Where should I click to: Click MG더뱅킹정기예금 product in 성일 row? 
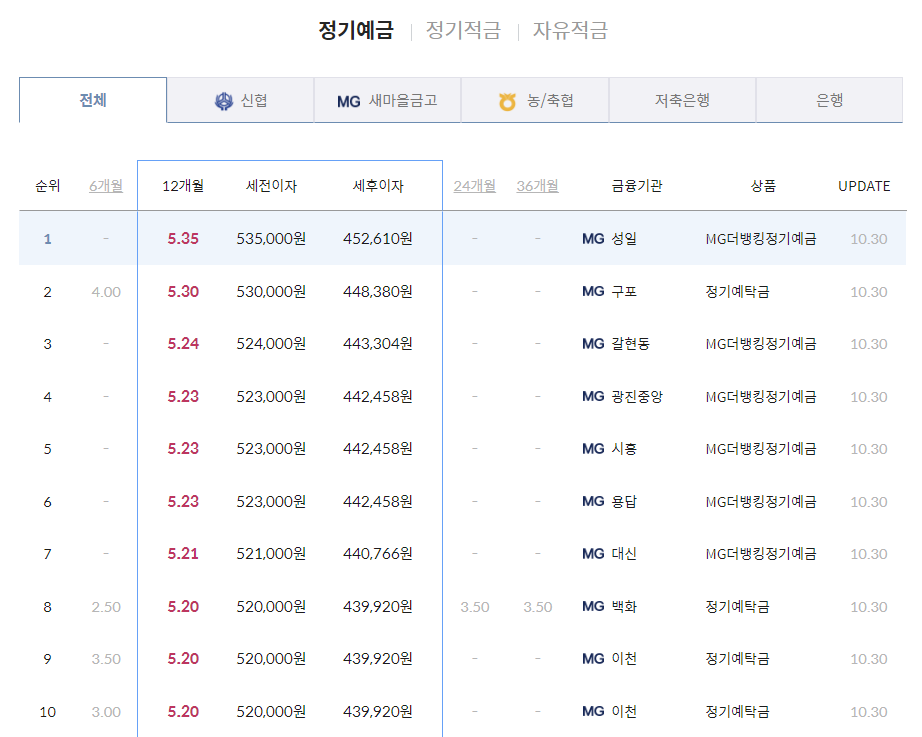point(761,239)
